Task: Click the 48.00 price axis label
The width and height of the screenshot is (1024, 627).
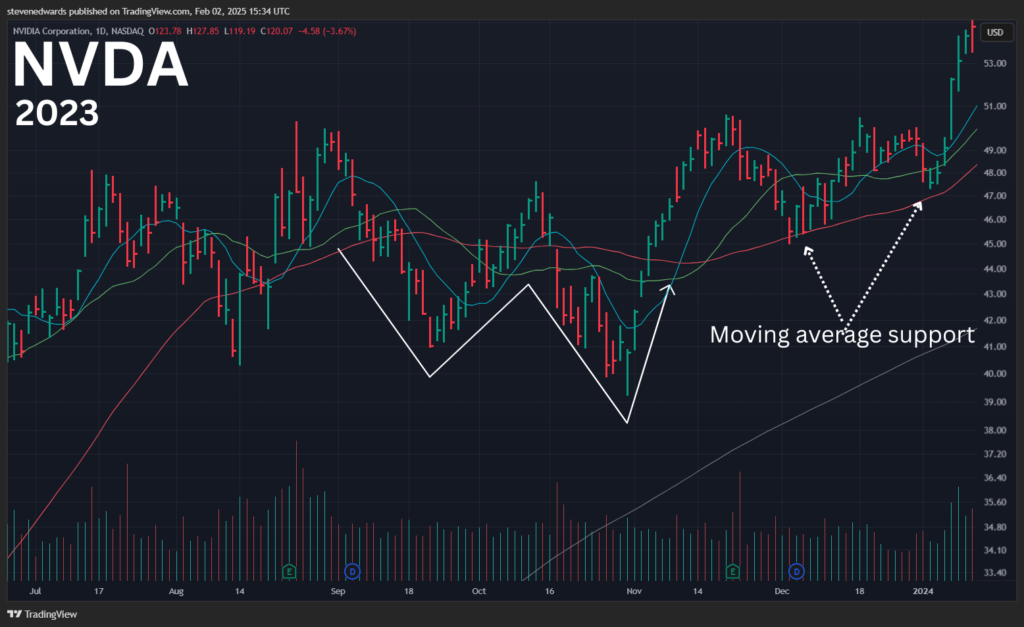Action: tap(995, 173)
